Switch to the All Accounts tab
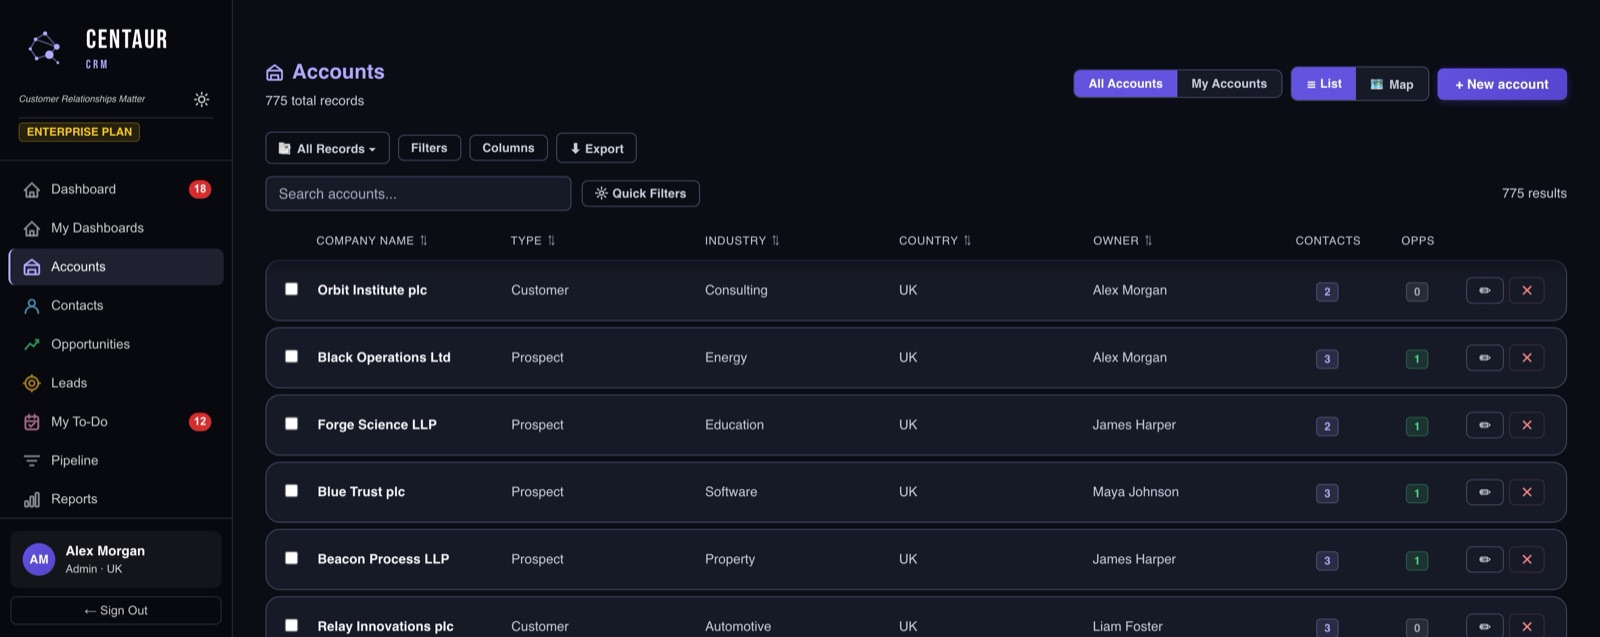The height and width of the screenshot is (637, 1600). tap(1126, 84)
